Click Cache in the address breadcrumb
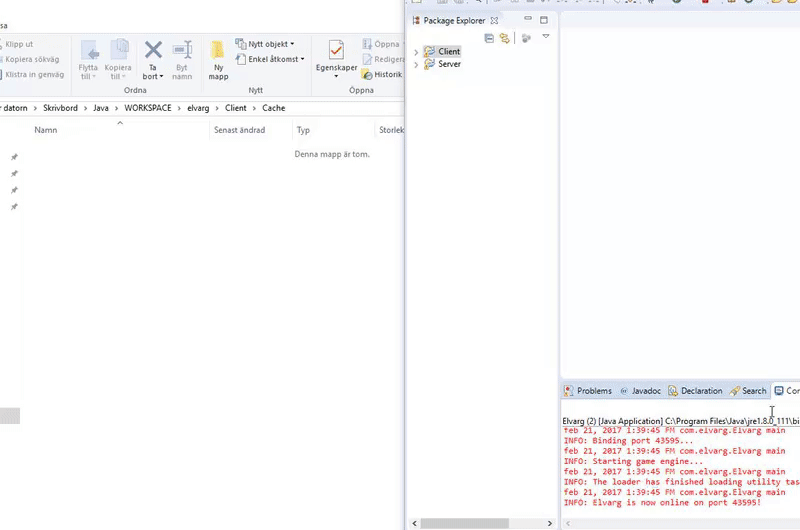 point(273,108)
